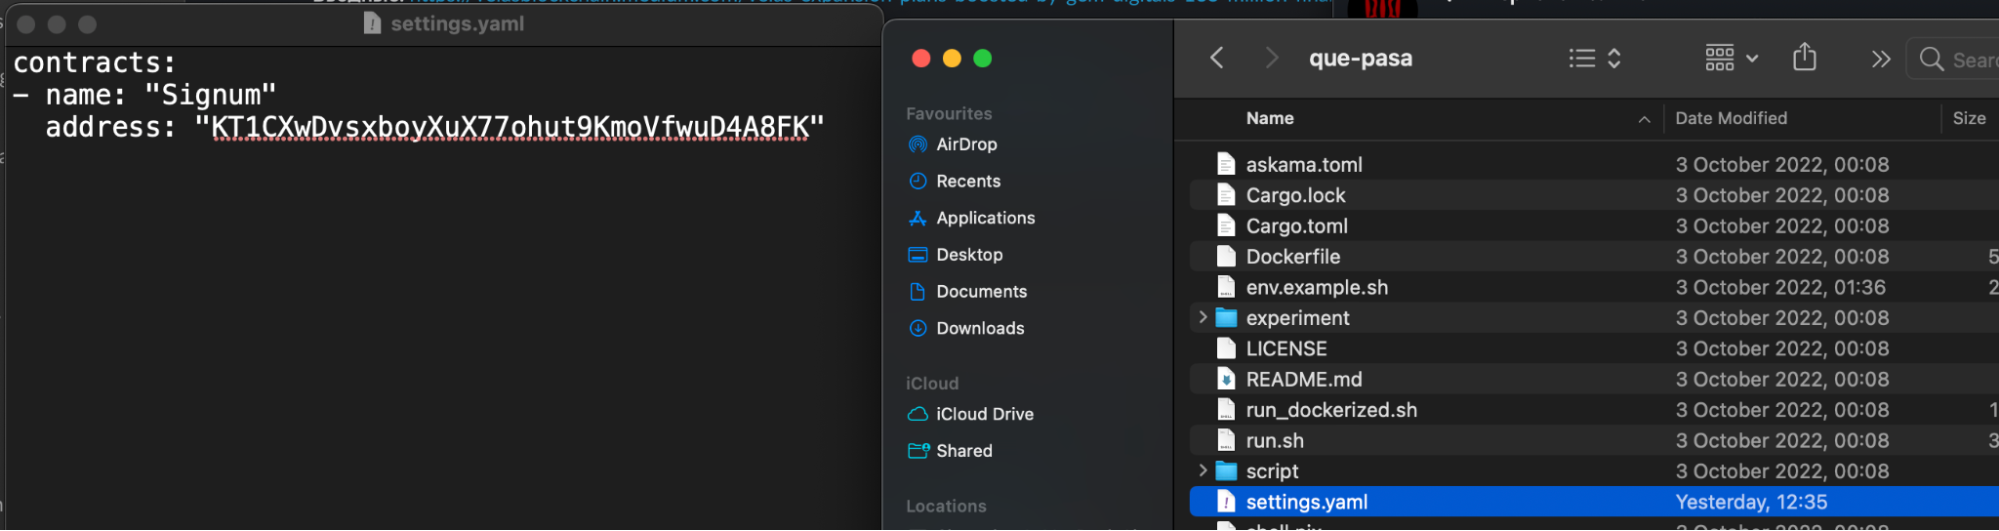This screenshot has width=1999, height=531.
Task: Click the Finder back navigation arrow
Action: (1216, 58)
